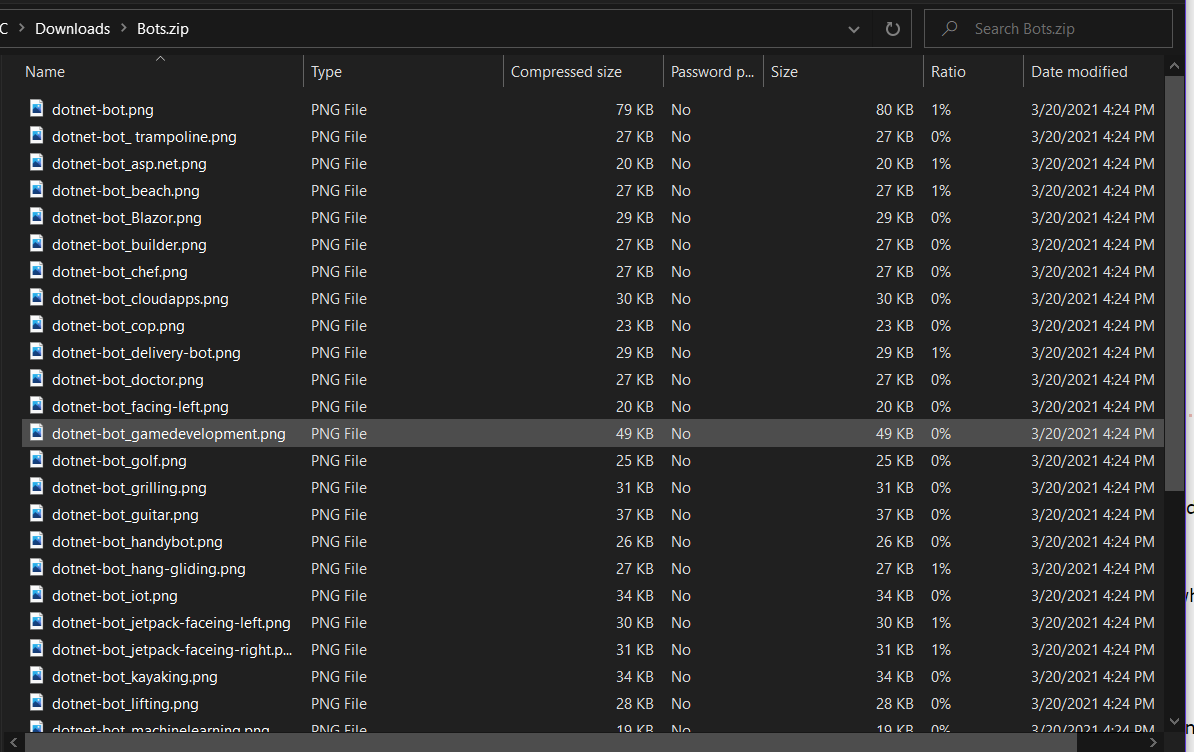Click 79 KB compressed size cell
This screenshot has height=752, width=1194.
pos(634,110)
